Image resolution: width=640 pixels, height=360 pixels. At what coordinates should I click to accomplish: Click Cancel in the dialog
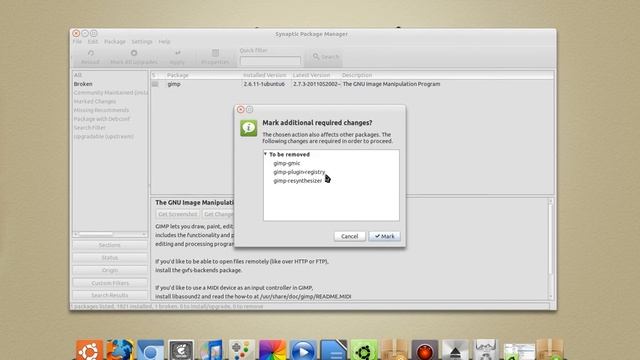pos(349,236)
